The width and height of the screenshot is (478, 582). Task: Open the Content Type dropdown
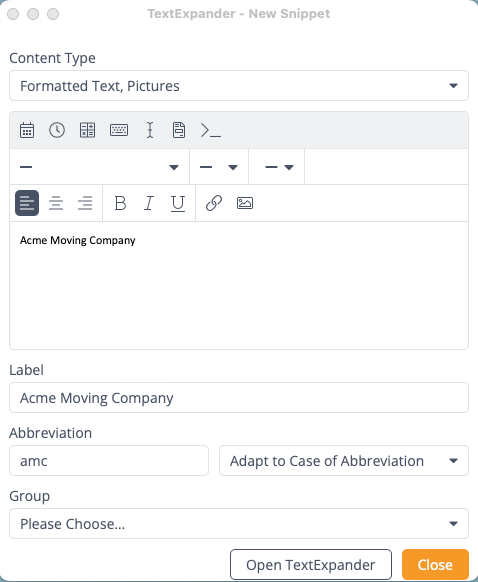click(239, 86)
